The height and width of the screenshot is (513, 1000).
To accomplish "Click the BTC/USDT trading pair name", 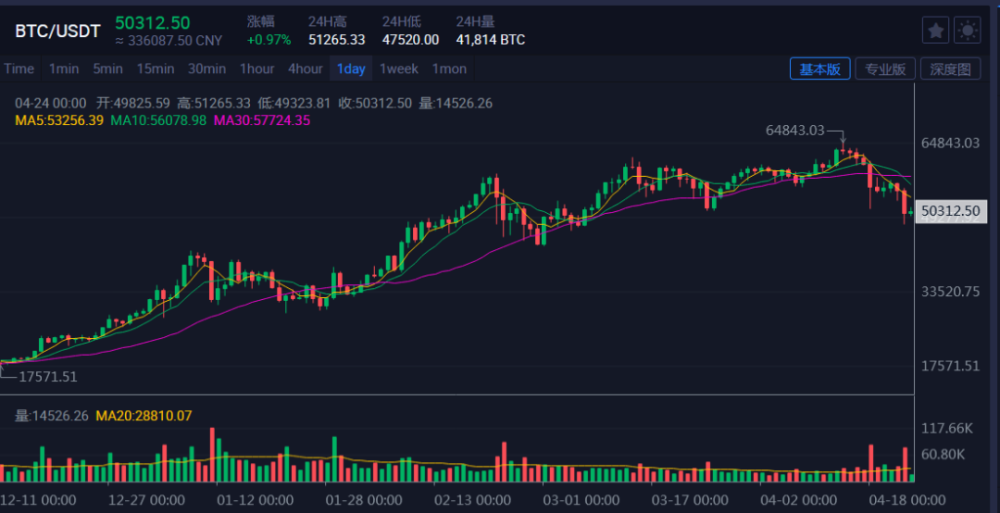I will 57,31.
